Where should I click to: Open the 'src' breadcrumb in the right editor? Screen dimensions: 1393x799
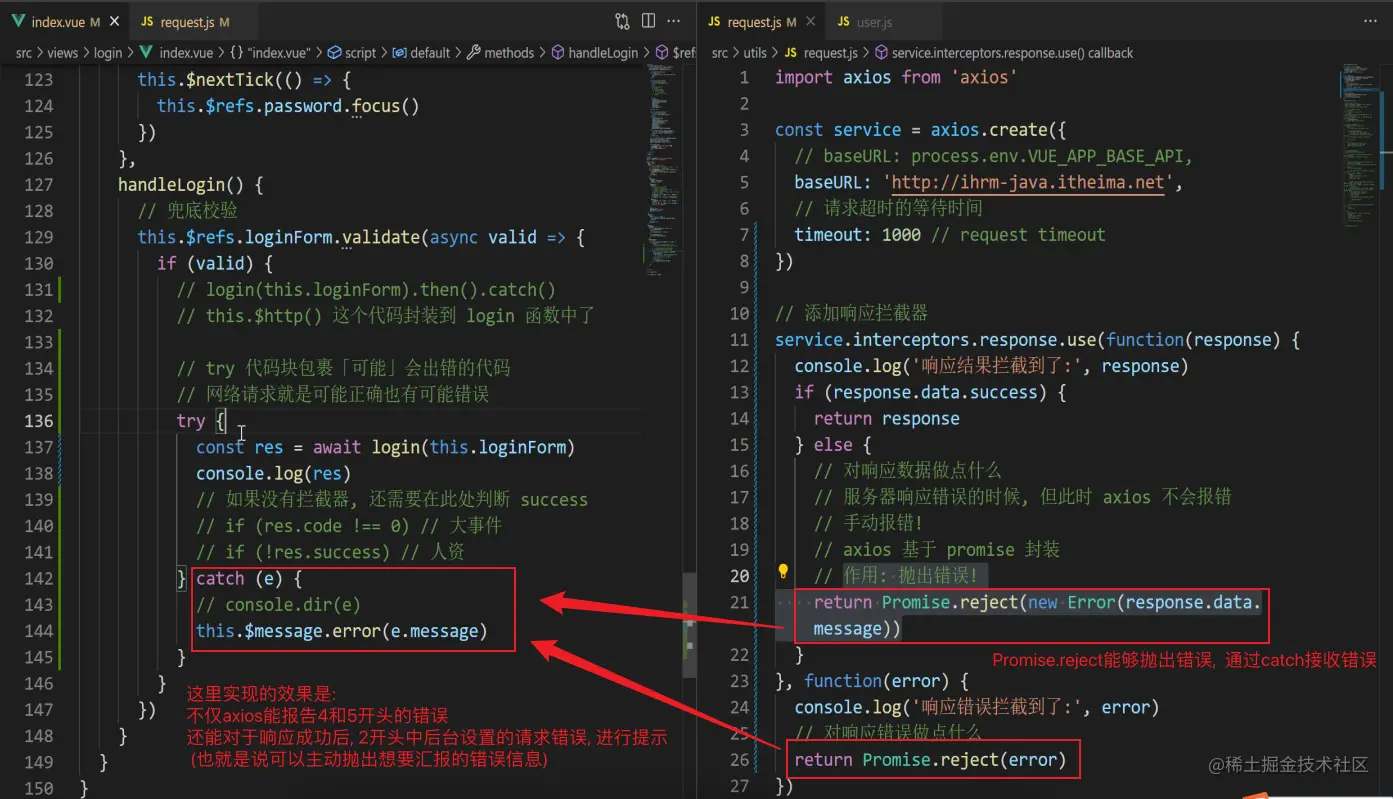pos(720,53)
